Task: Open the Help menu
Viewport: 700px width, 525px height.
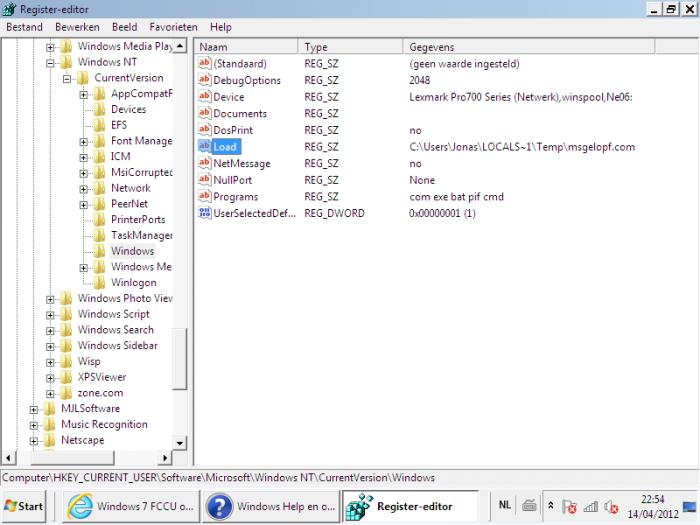Action: tap(221, 27)
